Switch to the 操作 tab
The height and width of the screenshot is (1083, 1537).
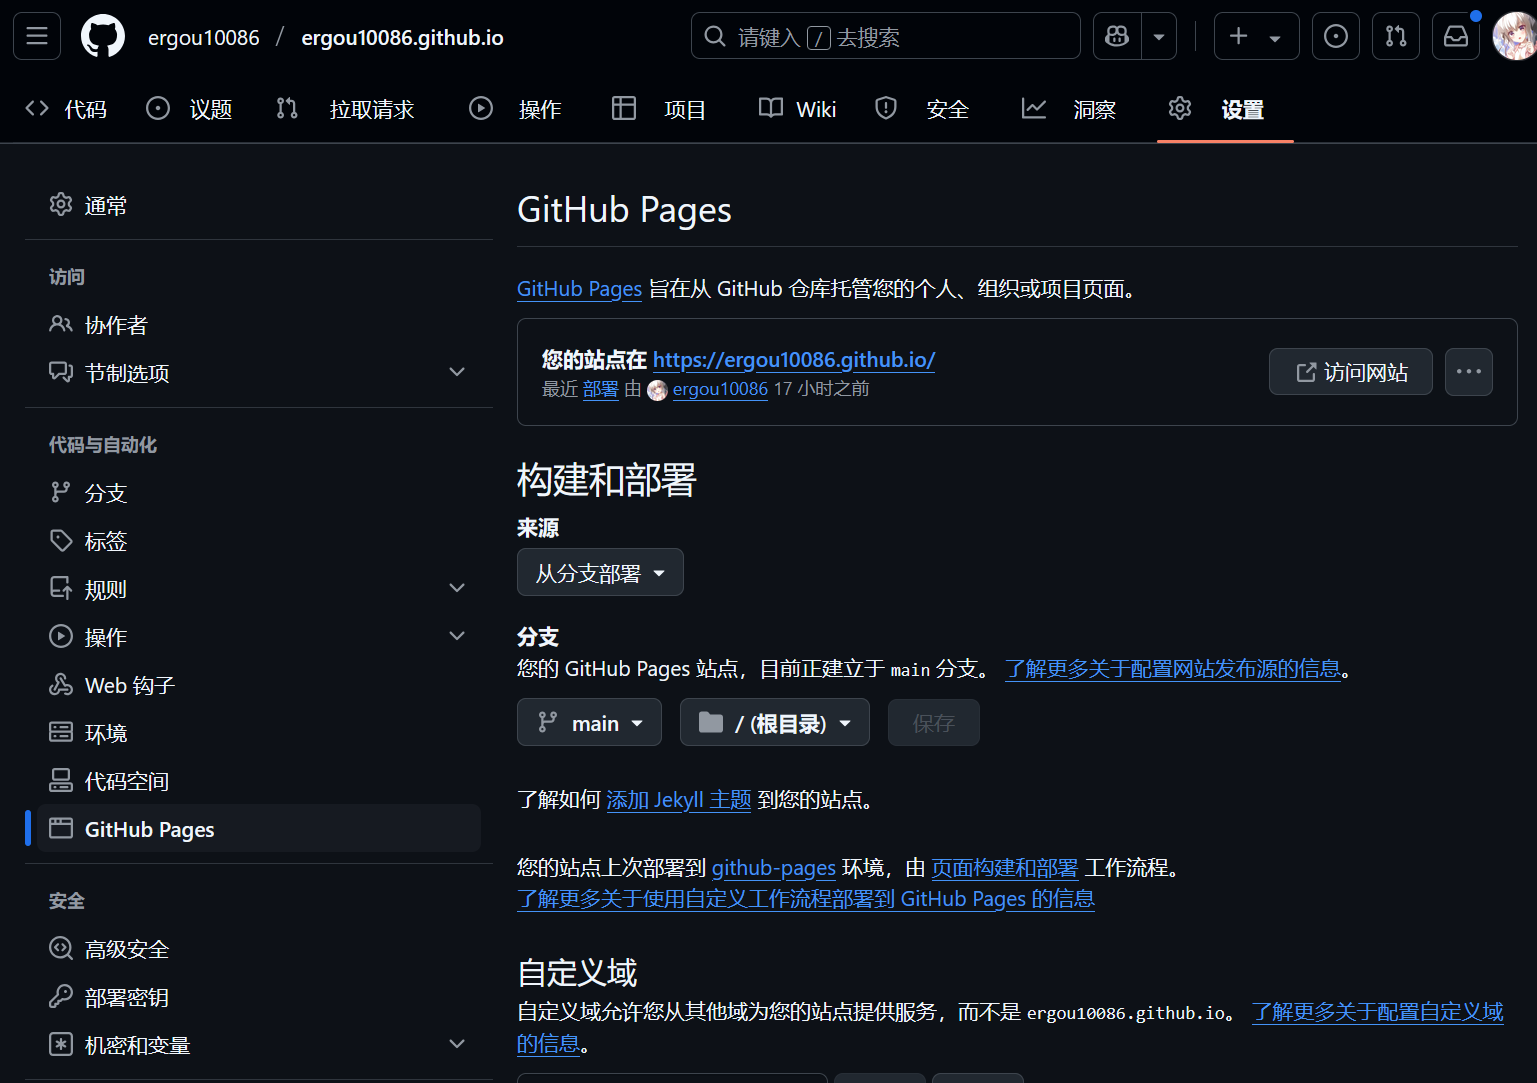coord(515,109)
